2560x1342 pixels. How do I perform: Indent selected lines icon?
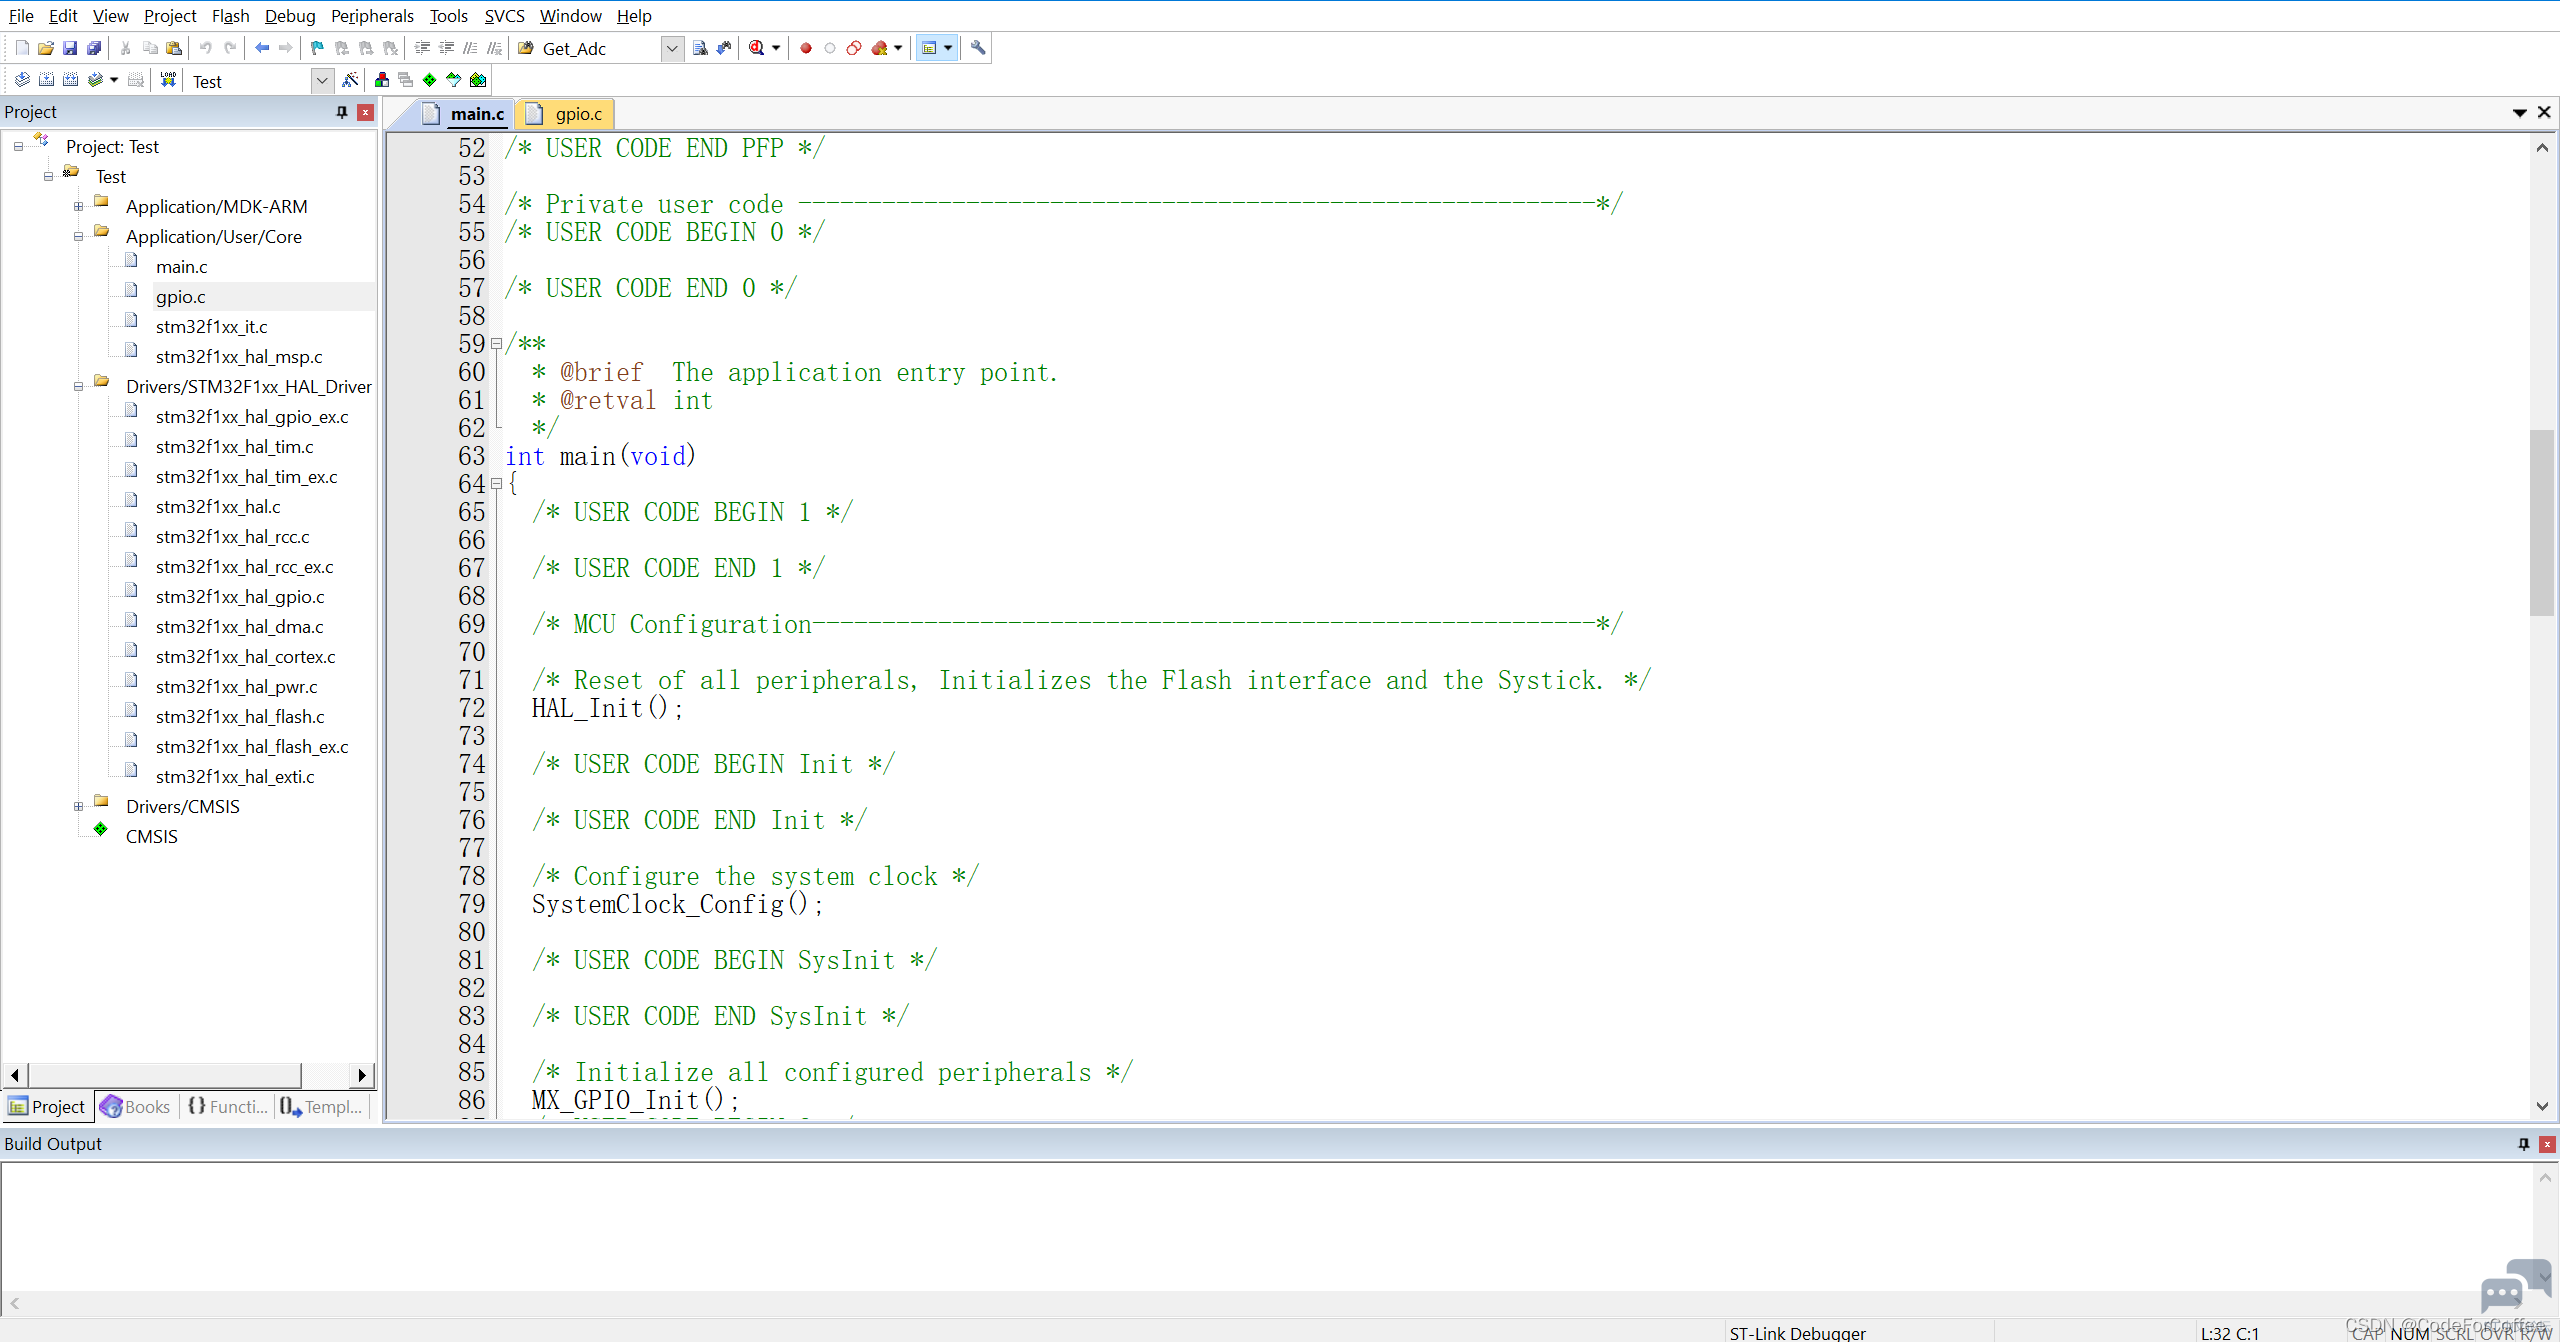[422, 48]
